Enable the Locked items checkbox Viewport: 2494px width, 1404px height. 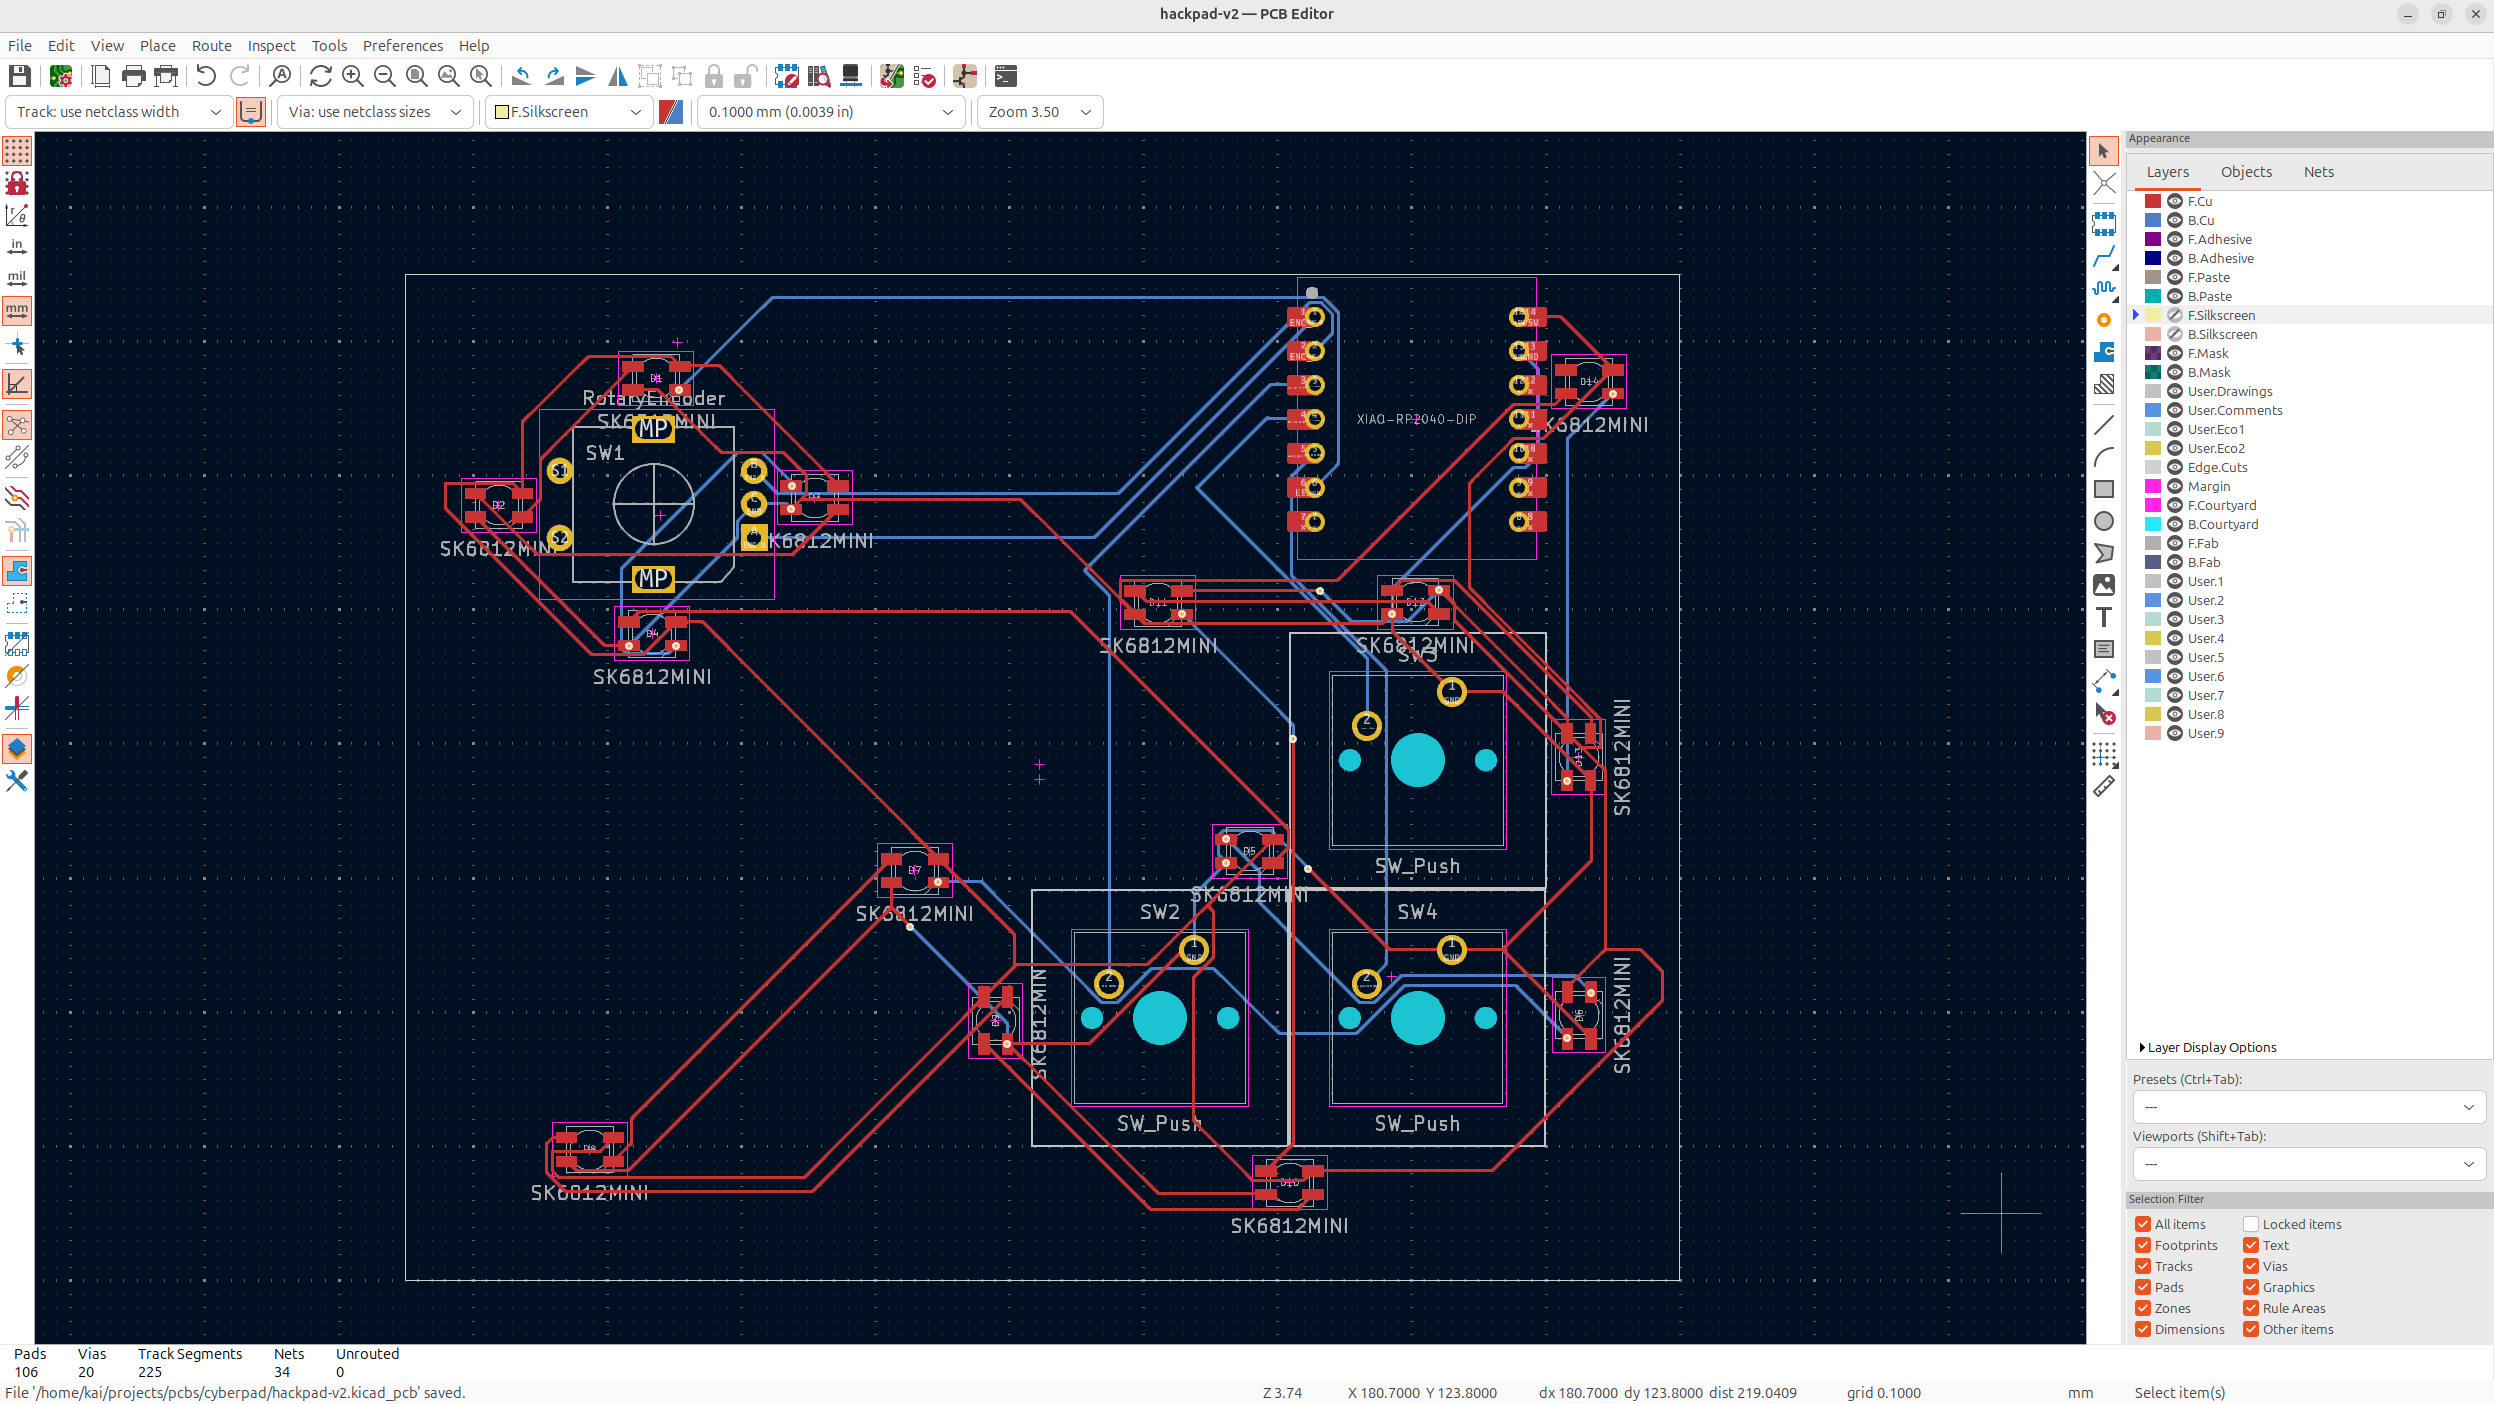pos(2251,1224)
